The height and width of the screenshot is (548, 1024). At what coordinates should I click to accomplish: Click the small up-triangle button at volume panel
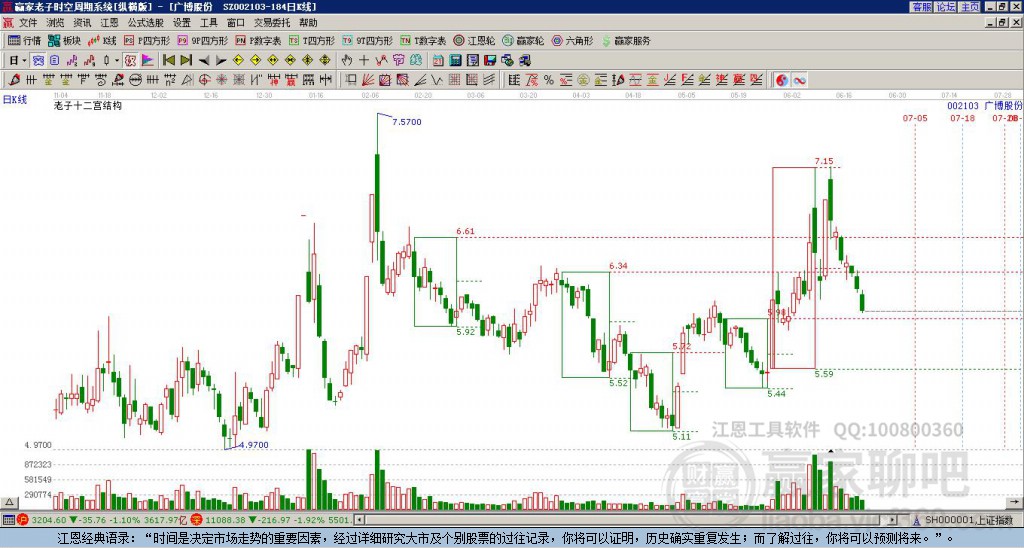(9, 502)
